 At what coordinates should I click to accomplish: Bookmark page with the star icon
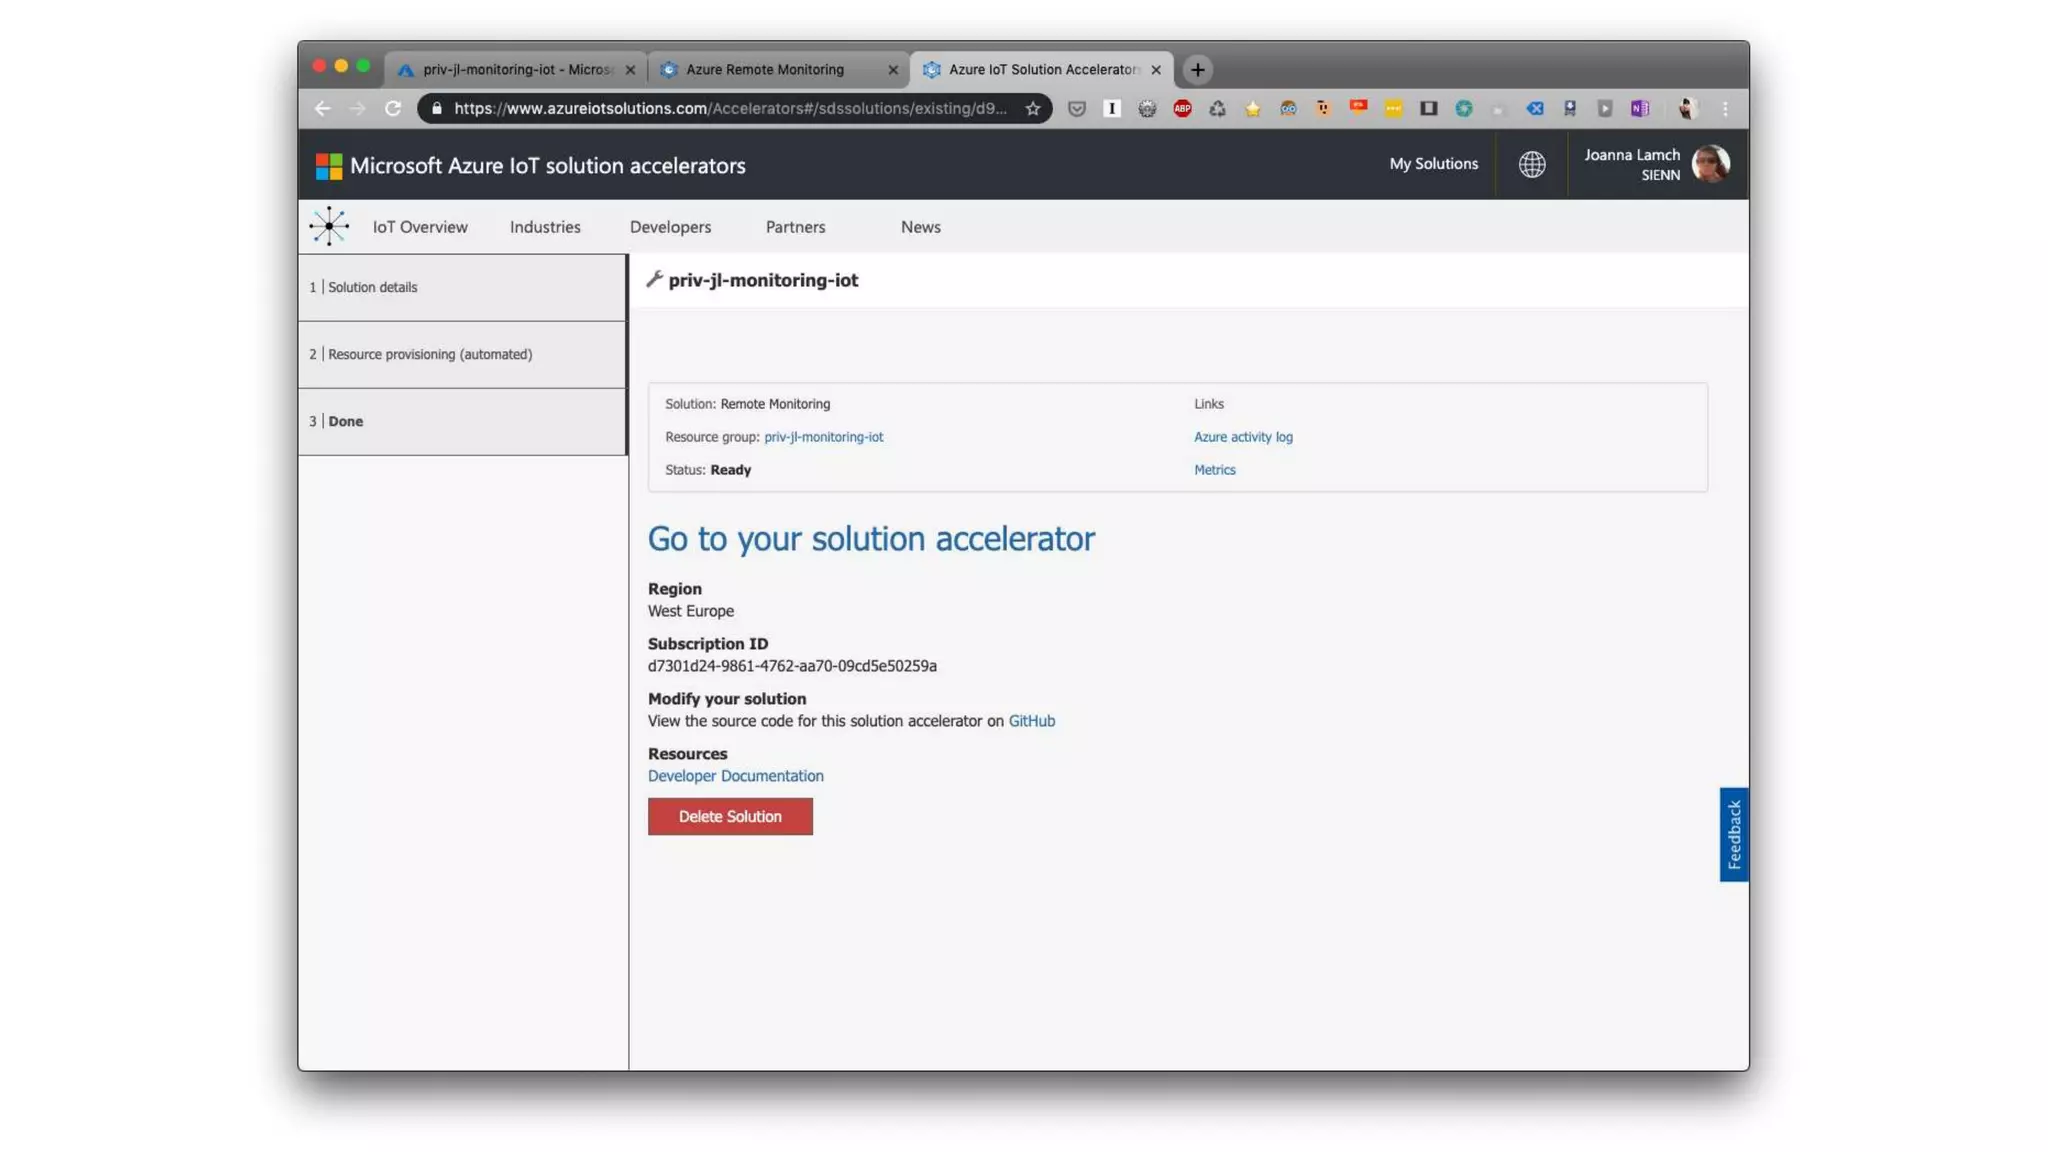[x=1033, y=109]
